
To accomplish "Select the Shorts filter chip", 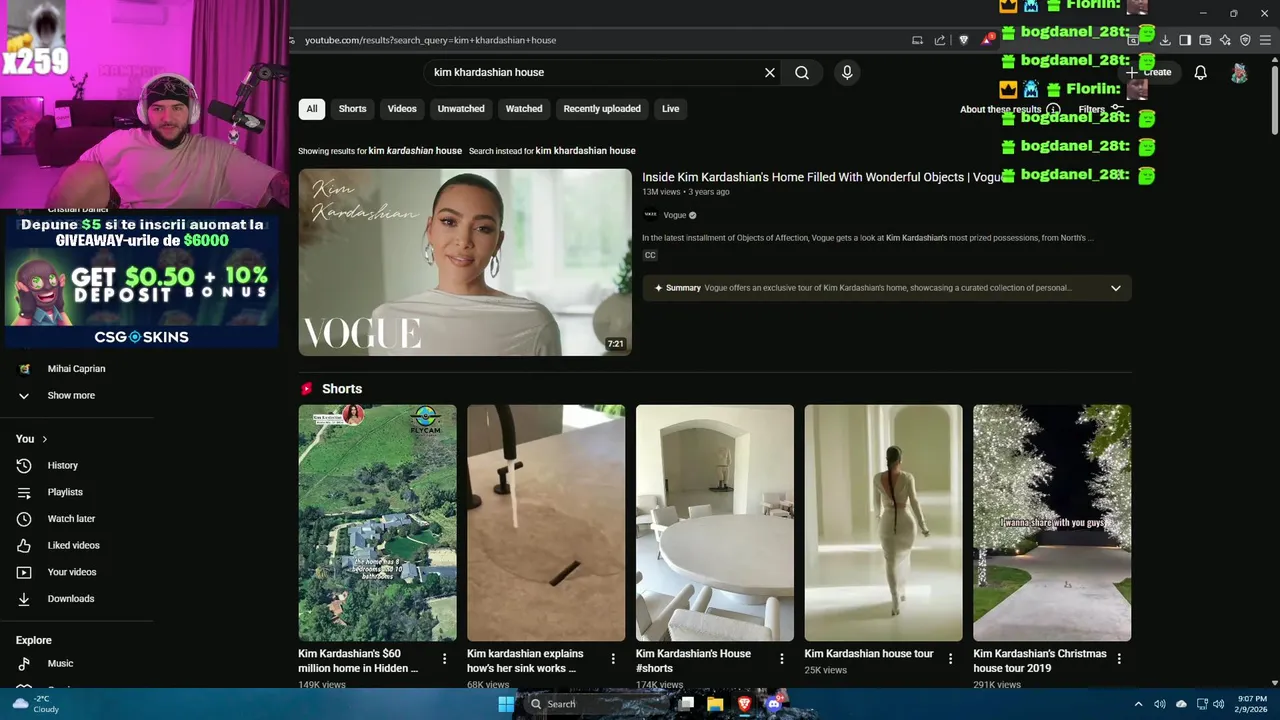I will (352, 109).
